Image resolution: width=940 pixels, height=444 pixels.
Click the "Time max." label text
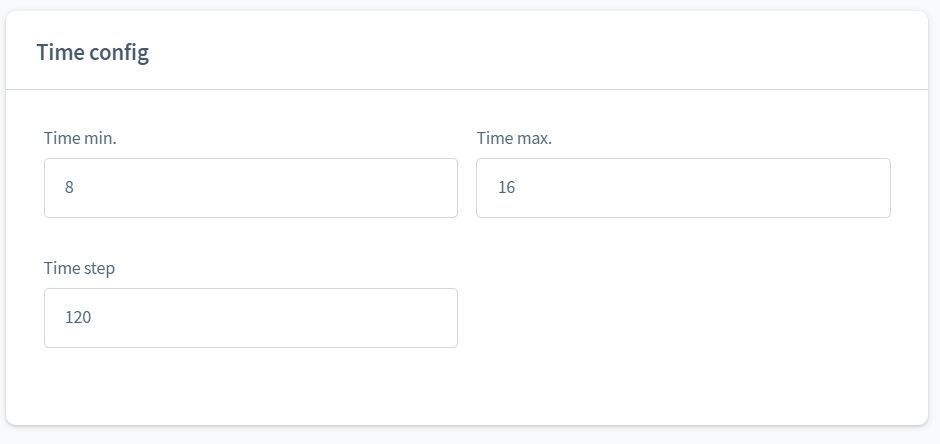(x=514, y=138)
